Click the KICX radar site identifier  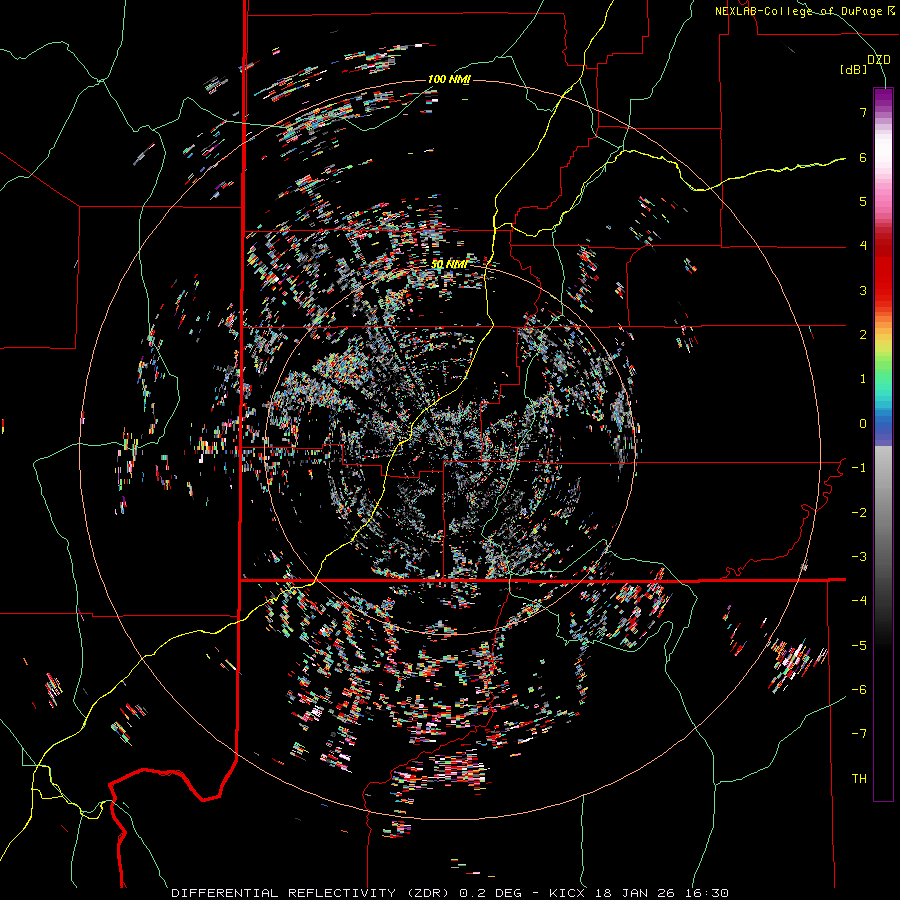(567, 893)
